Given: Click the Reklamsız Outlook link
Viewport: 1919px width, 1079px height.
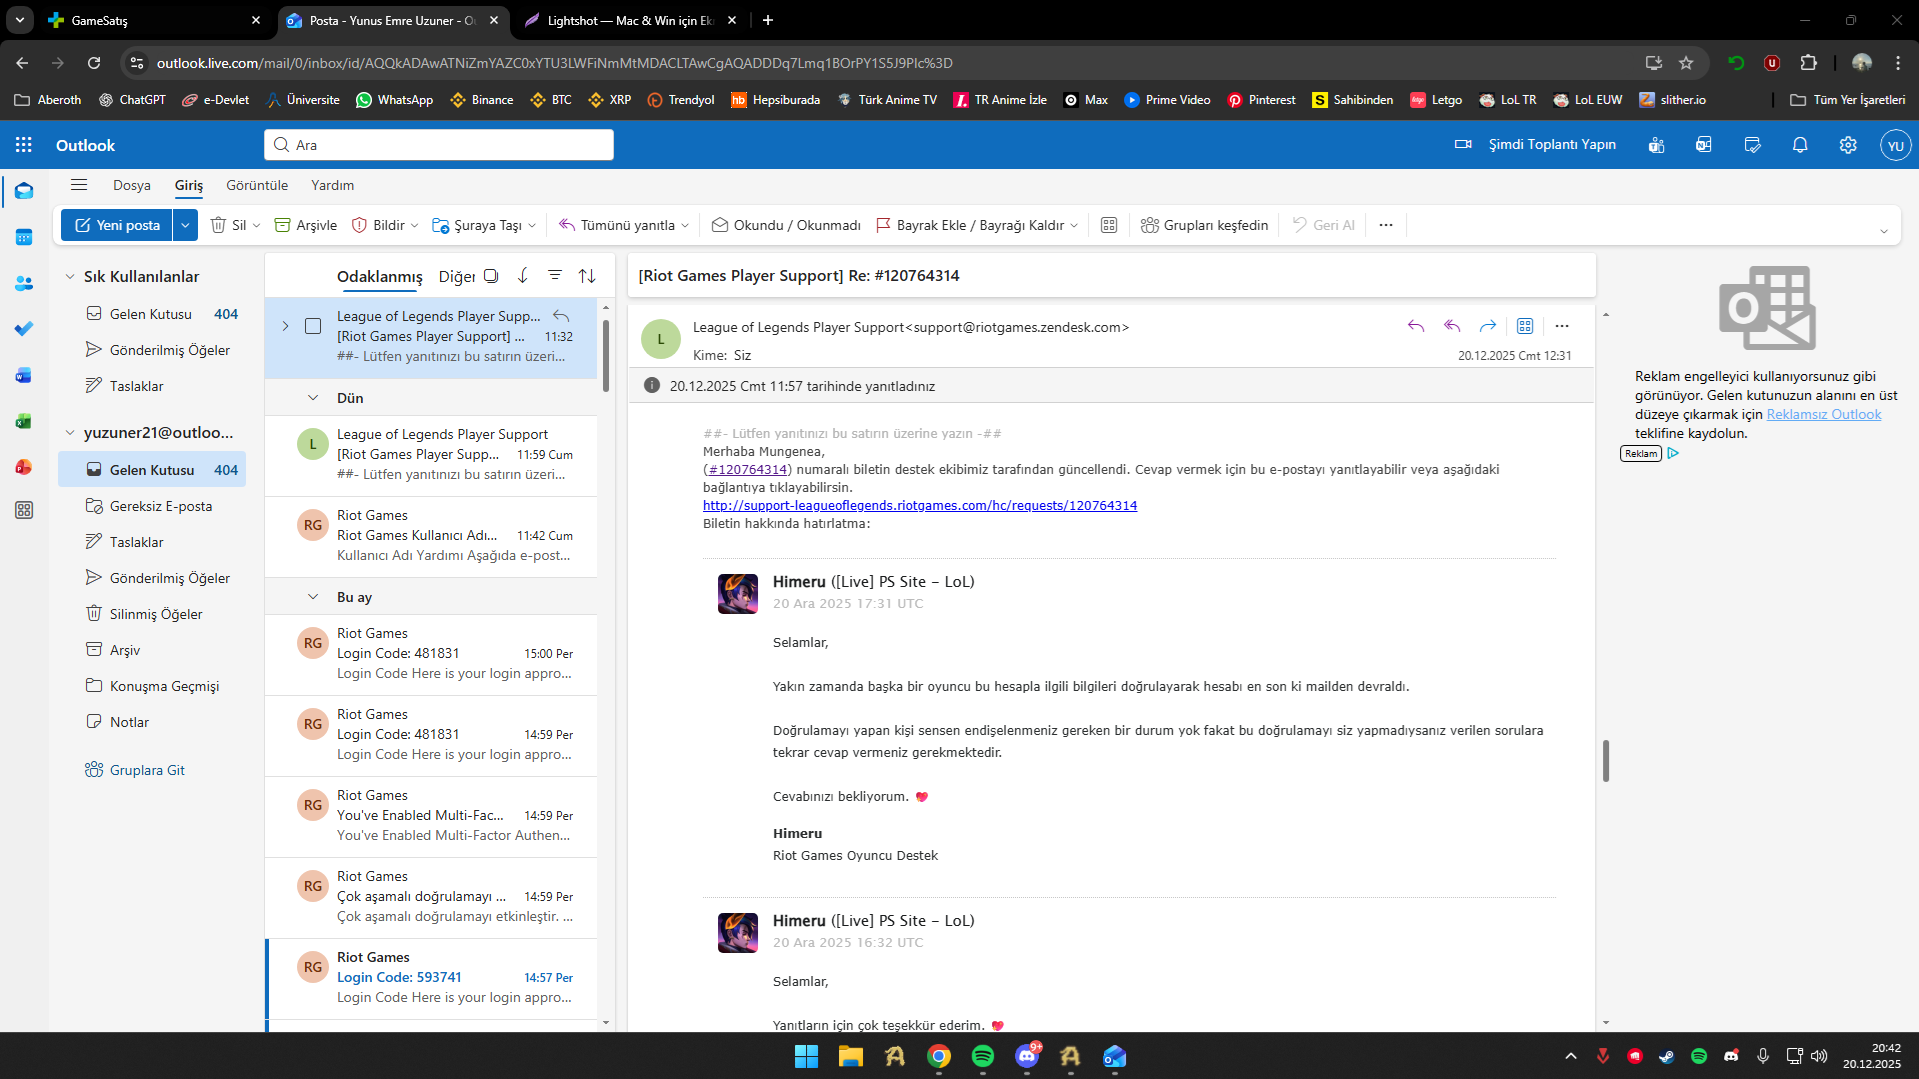Looking at the screenshot, I should [1824, 414].
